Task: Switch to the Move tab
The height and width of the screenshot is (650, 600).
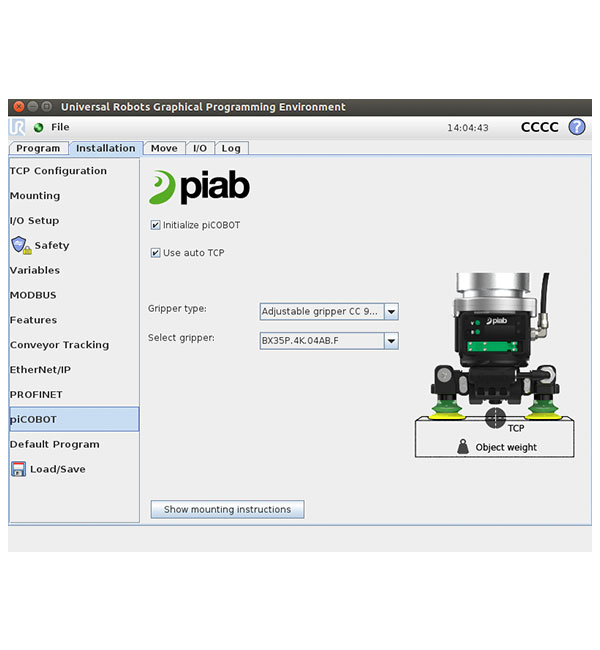Action: click(164, 148)
